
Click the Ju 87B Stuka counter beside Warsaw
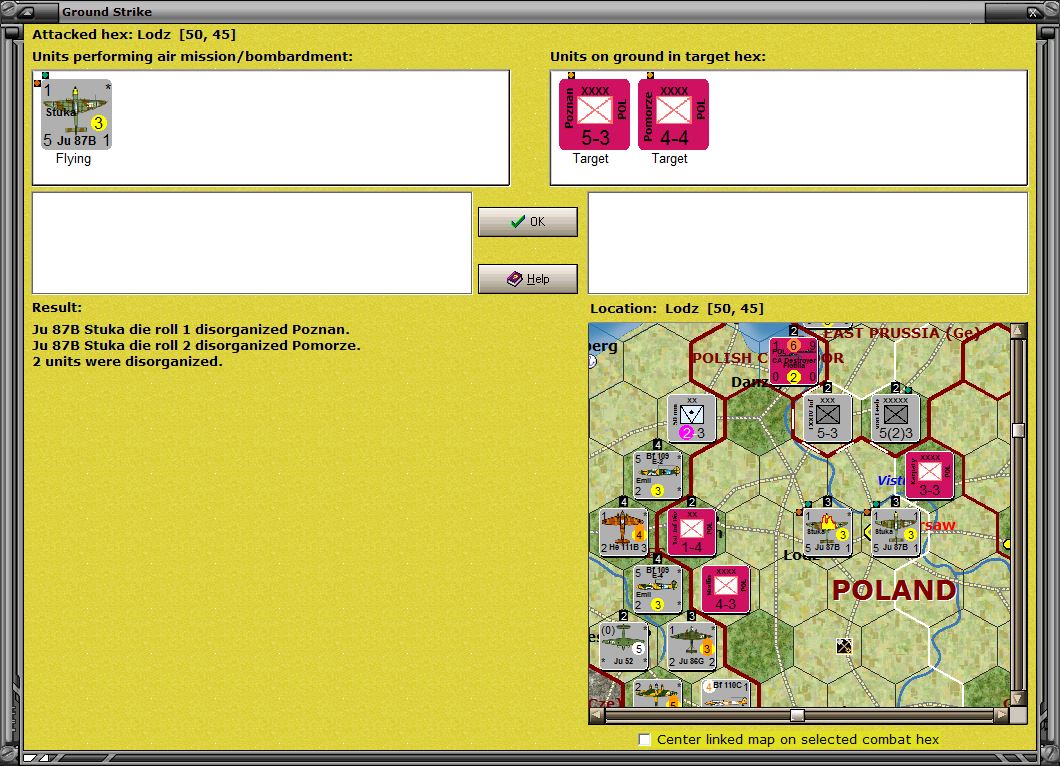click(x=896, y=532)
